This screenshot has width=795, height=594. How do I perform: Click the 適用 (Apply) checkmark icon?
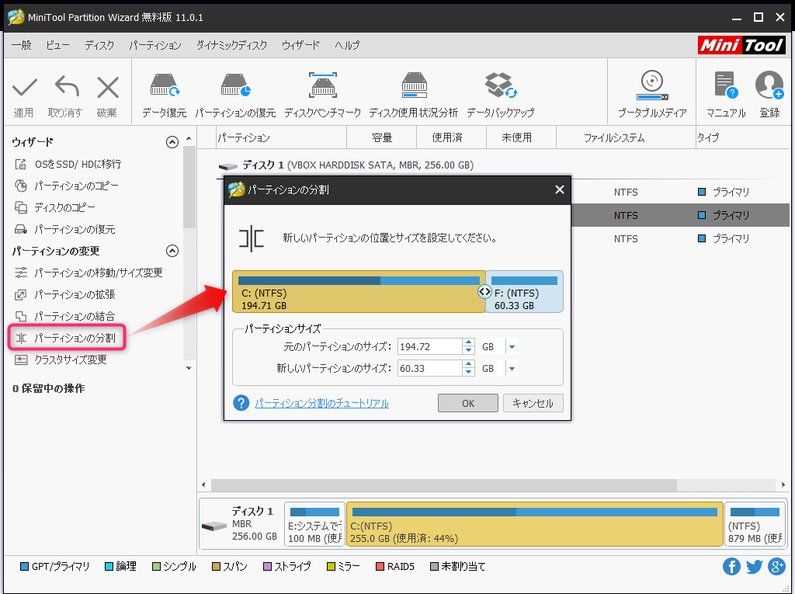tap(24, 87)
